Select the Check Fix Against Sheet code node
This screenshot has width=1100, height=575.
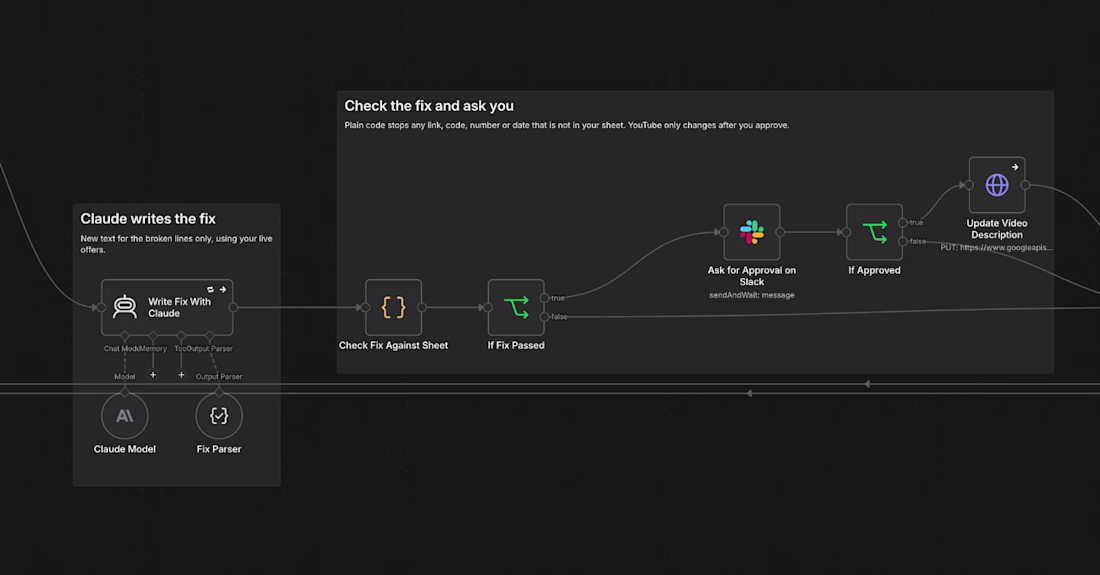point(394,307)
